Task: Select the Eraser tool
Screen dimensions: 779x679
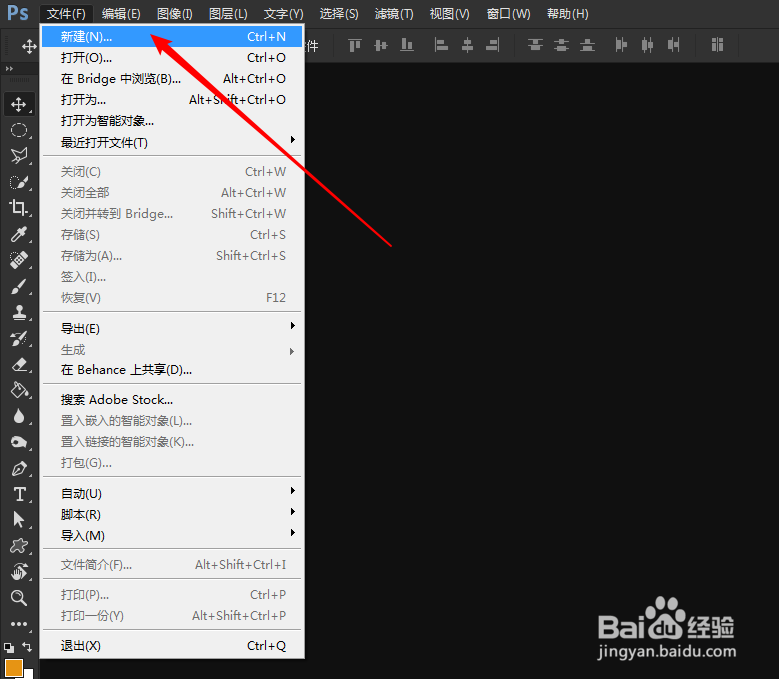Action: pyautogui.click(x=19, y=364)
